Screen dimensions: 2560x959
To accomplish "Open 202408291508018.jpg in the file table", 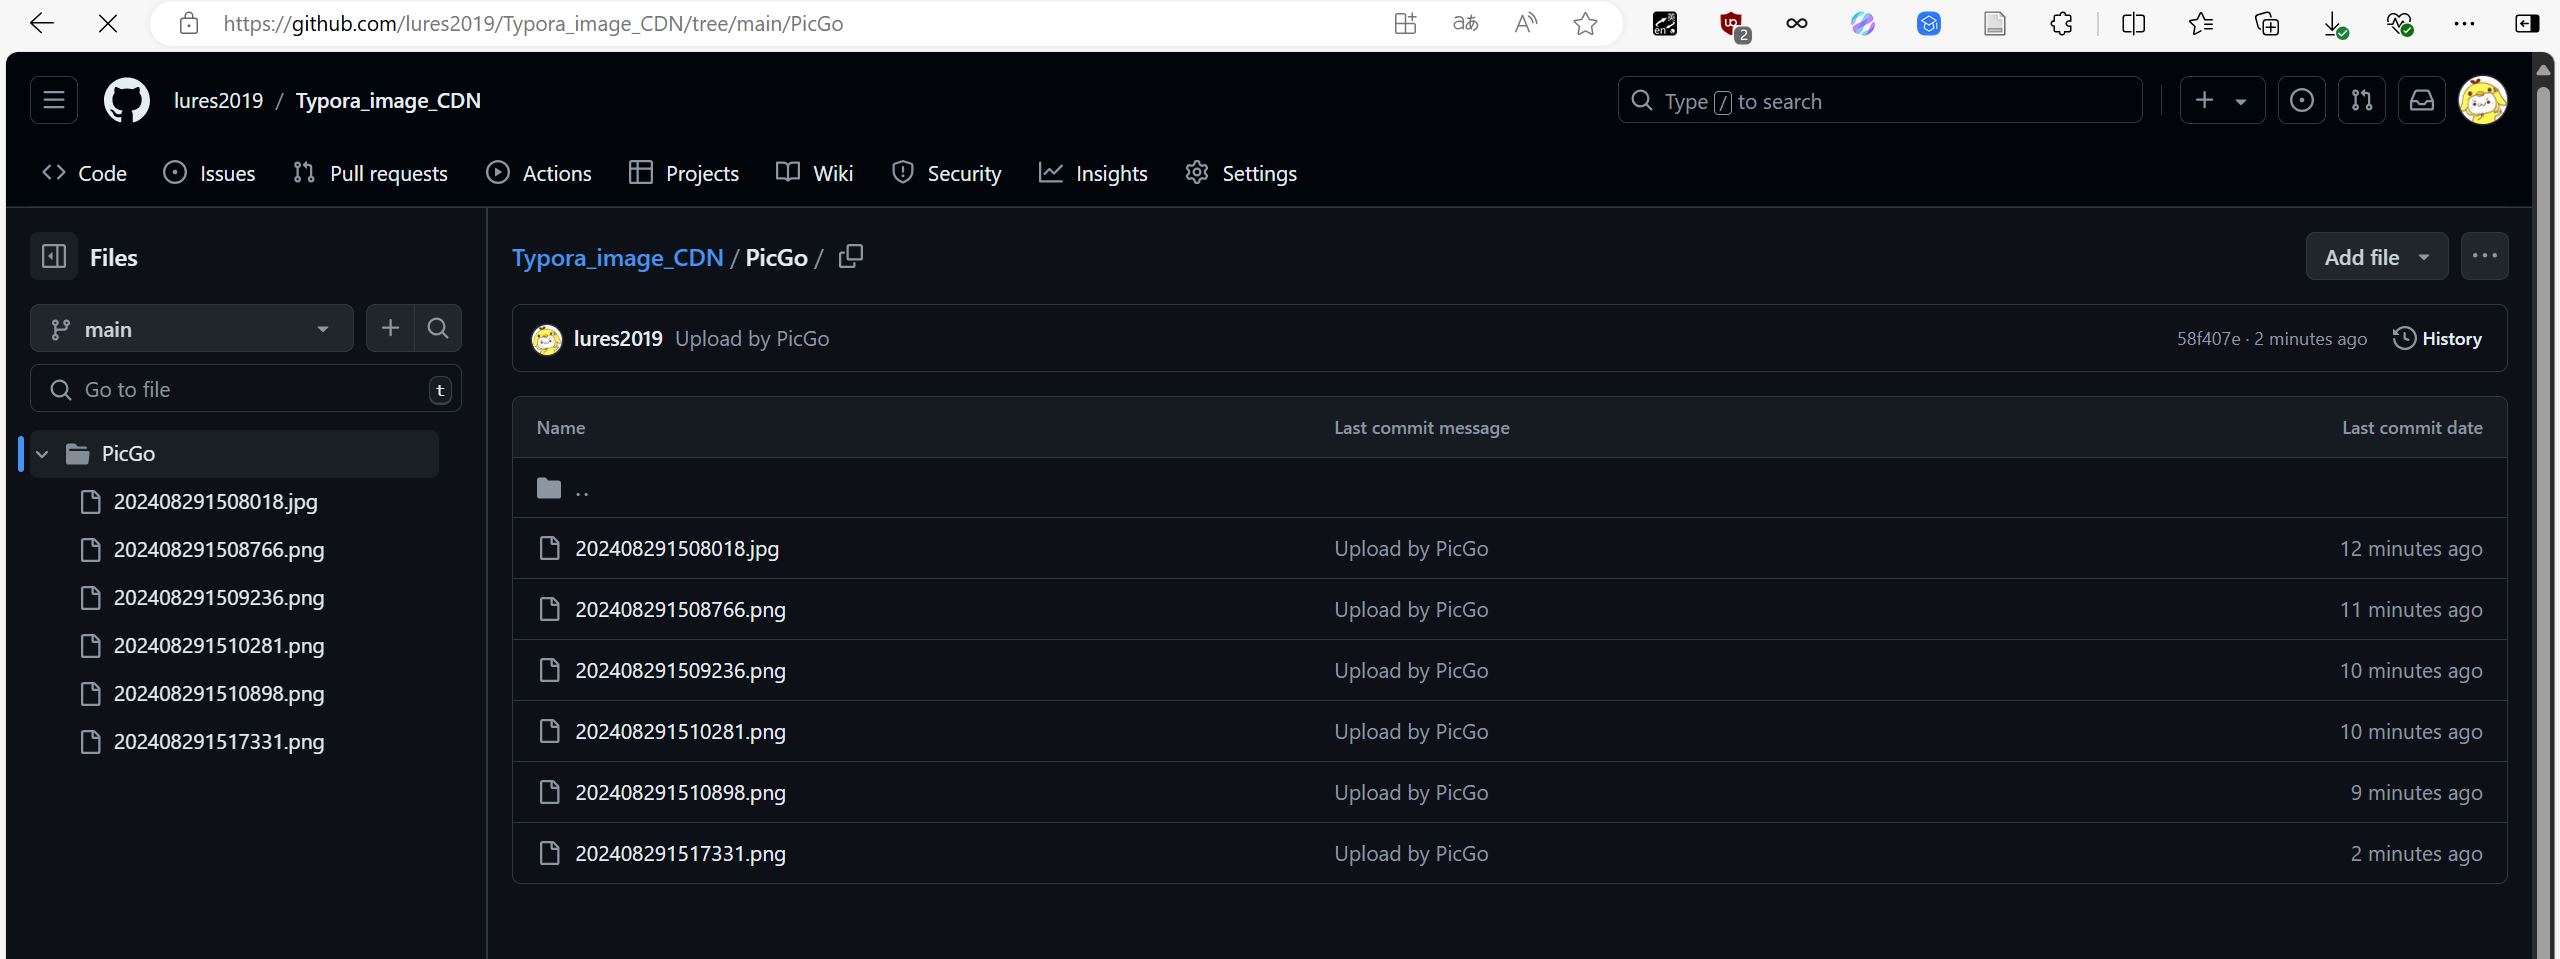I will pos(677,549).
